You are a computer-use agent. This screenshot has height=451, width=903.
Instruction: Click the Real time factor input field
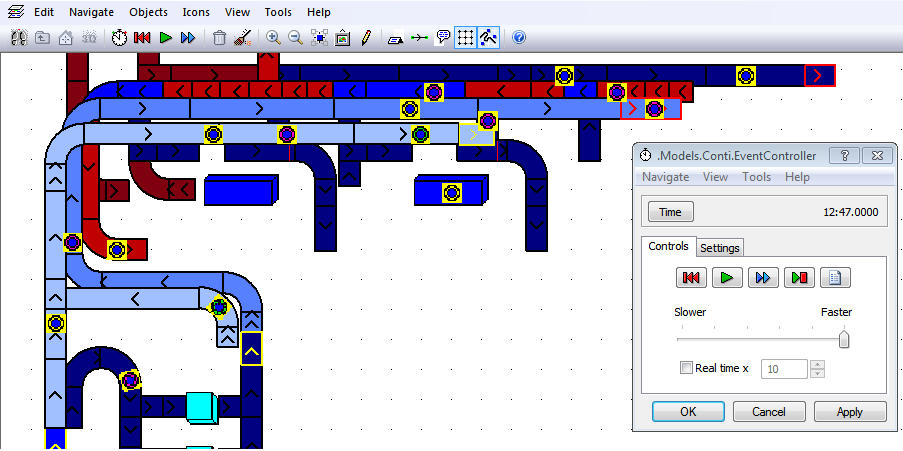[784, 369]
